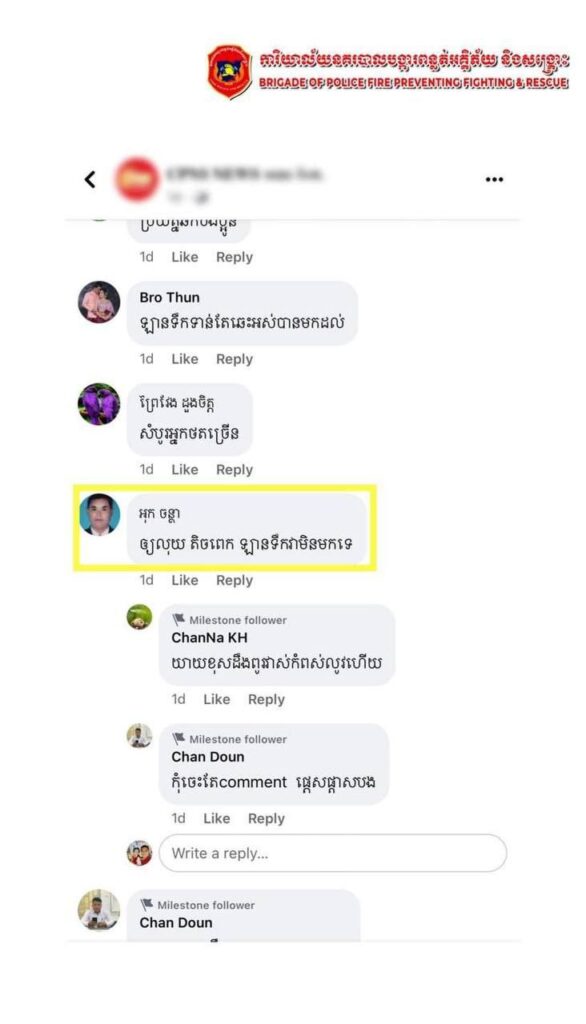Open the highlighted commenter's profile photo

tap(99, 515)
